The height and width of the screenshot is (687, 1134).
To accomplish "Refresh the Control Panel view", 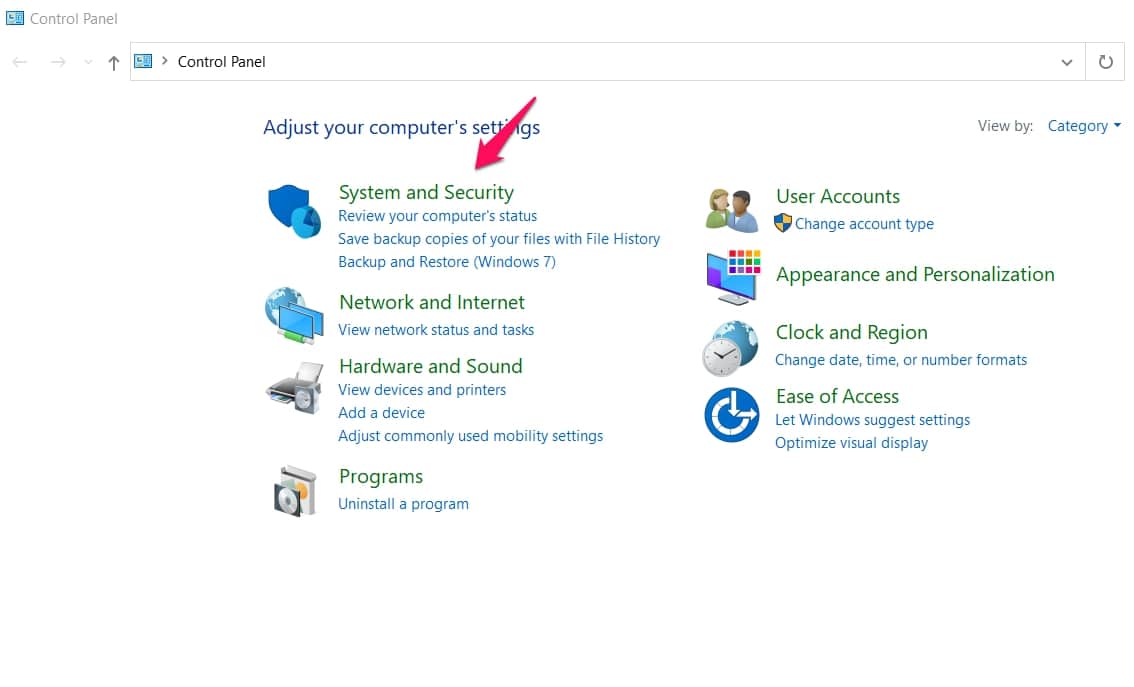I will click(x=1105, y=62).
